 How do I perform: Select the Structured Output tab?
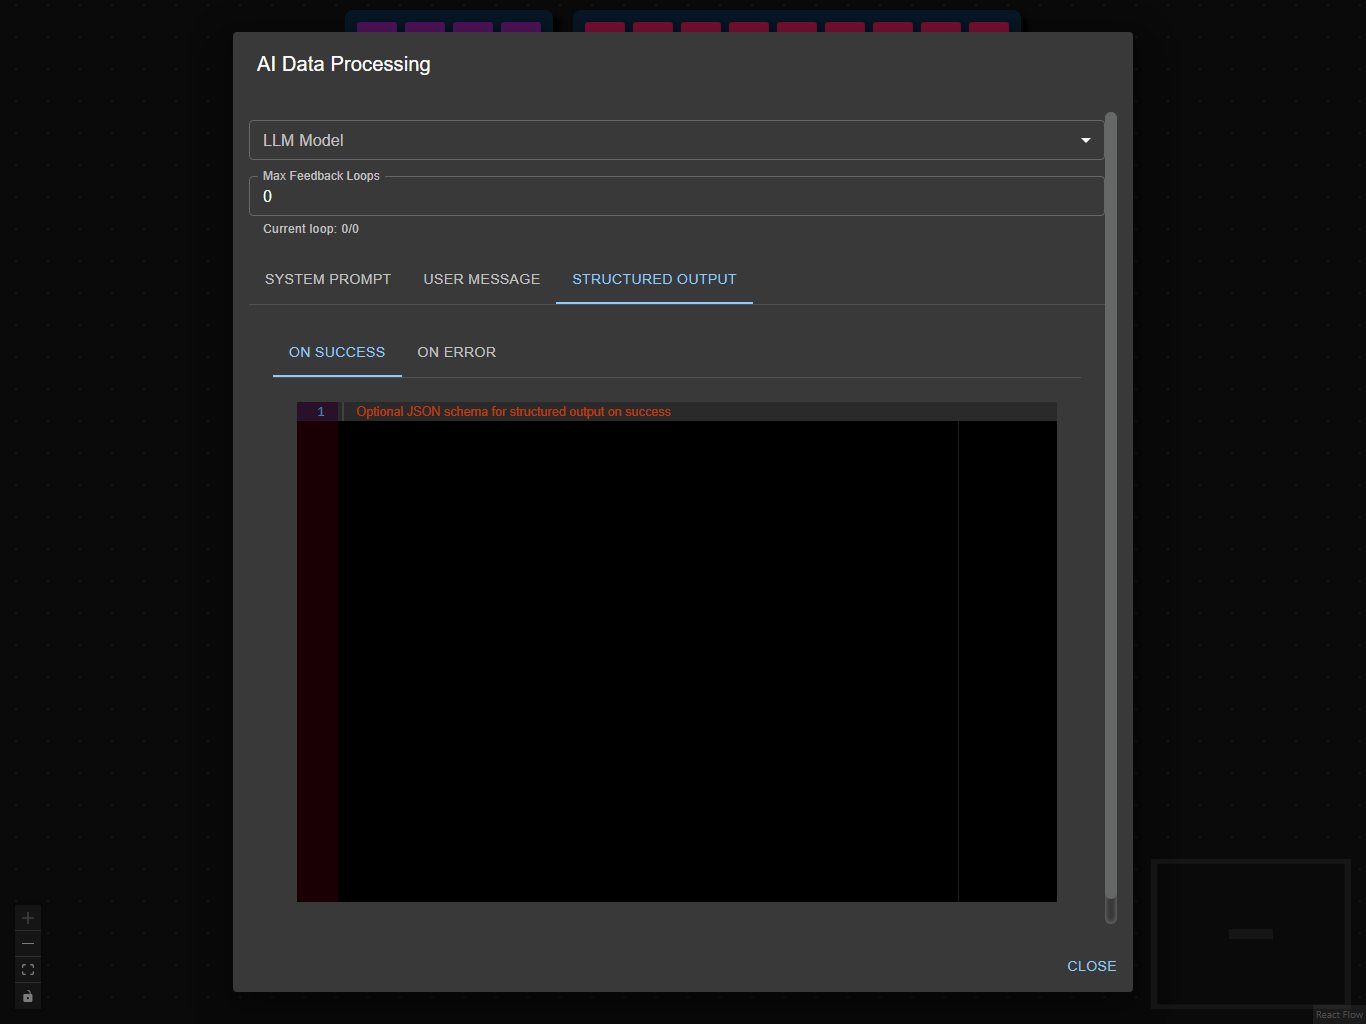[x=654, y=279]
